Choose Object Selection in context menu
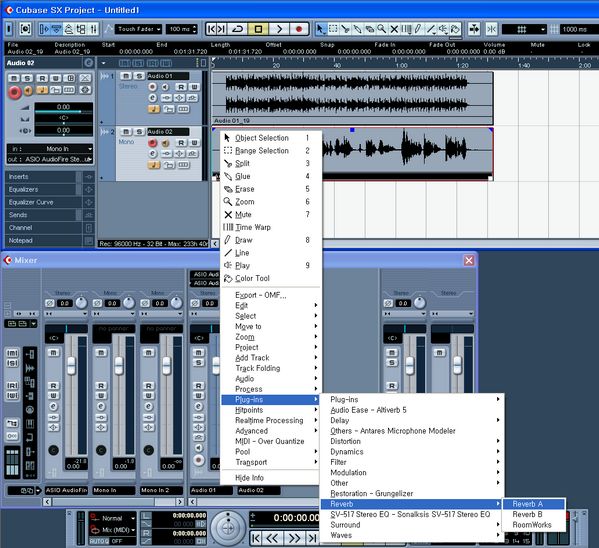 (270, 138)
